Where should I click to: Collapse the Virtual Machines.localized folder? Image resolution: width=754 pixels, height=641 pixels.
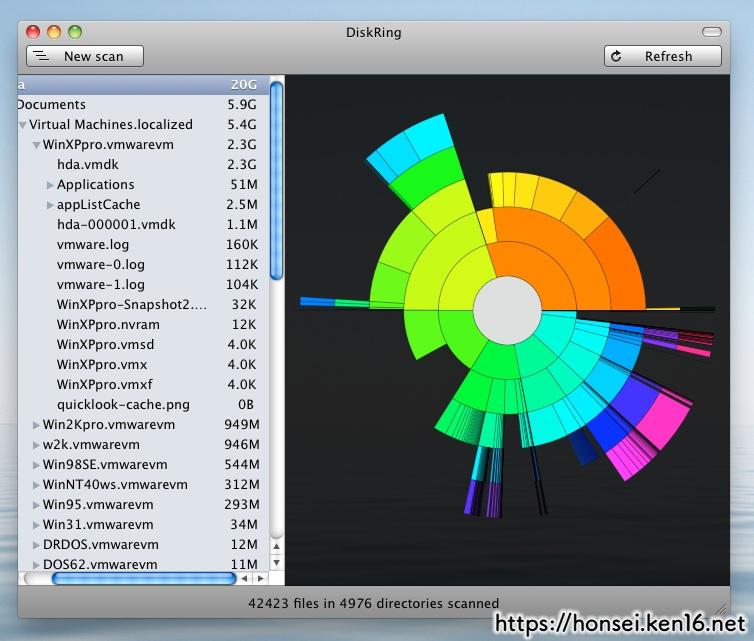(23, 125)
